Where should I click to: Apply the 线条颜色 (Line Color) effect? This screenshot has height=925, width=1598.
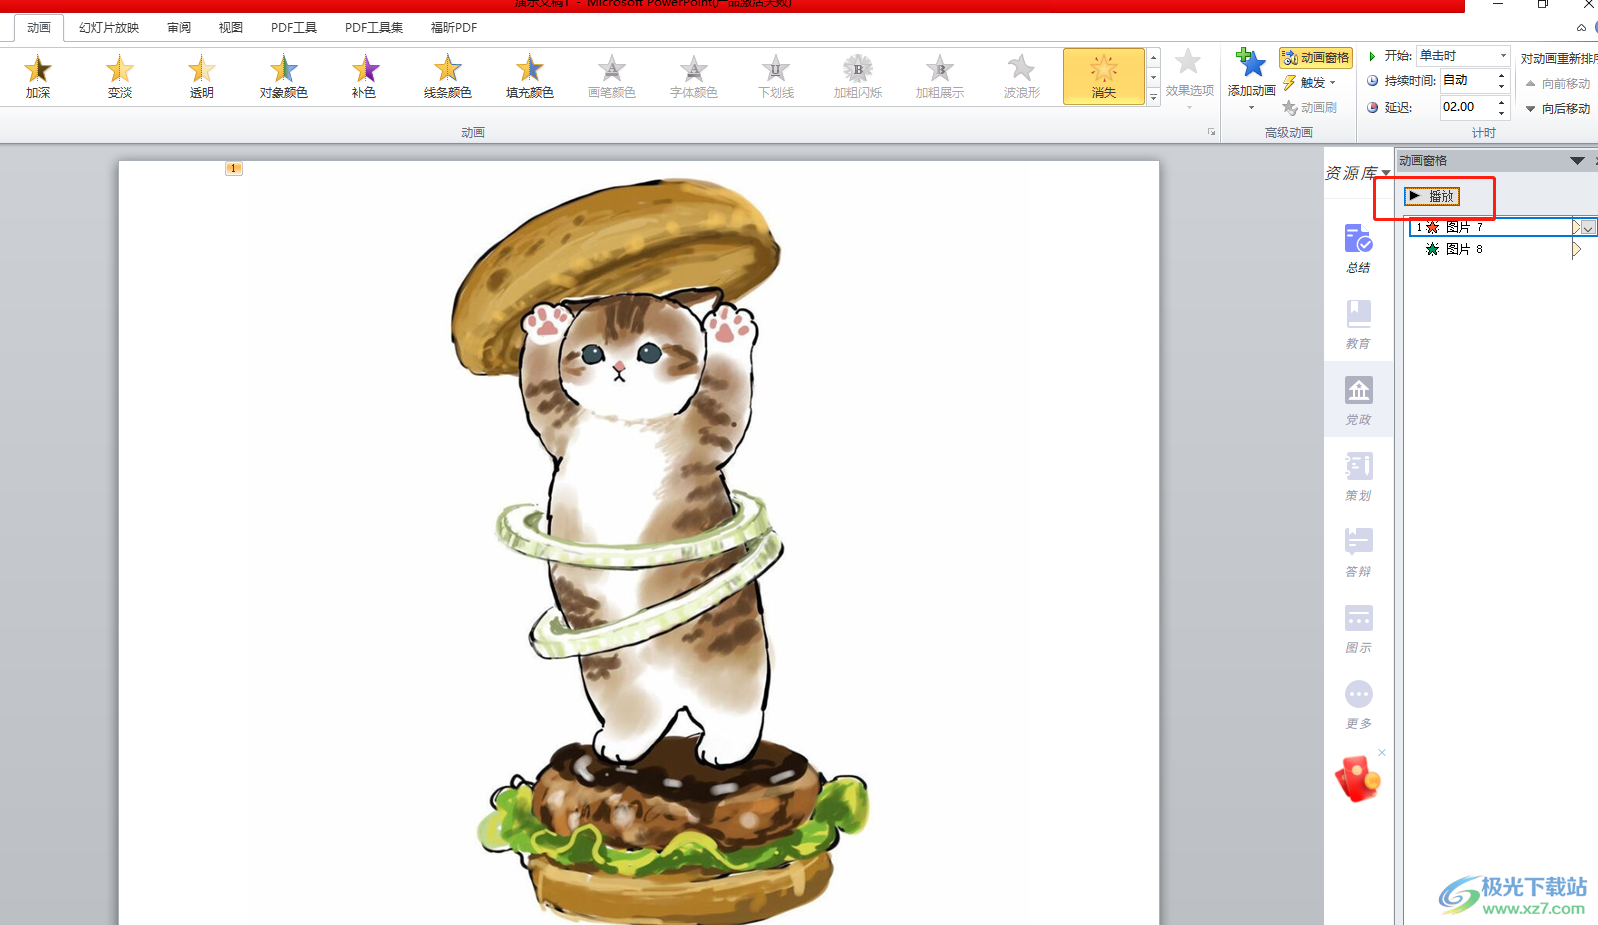447,77
